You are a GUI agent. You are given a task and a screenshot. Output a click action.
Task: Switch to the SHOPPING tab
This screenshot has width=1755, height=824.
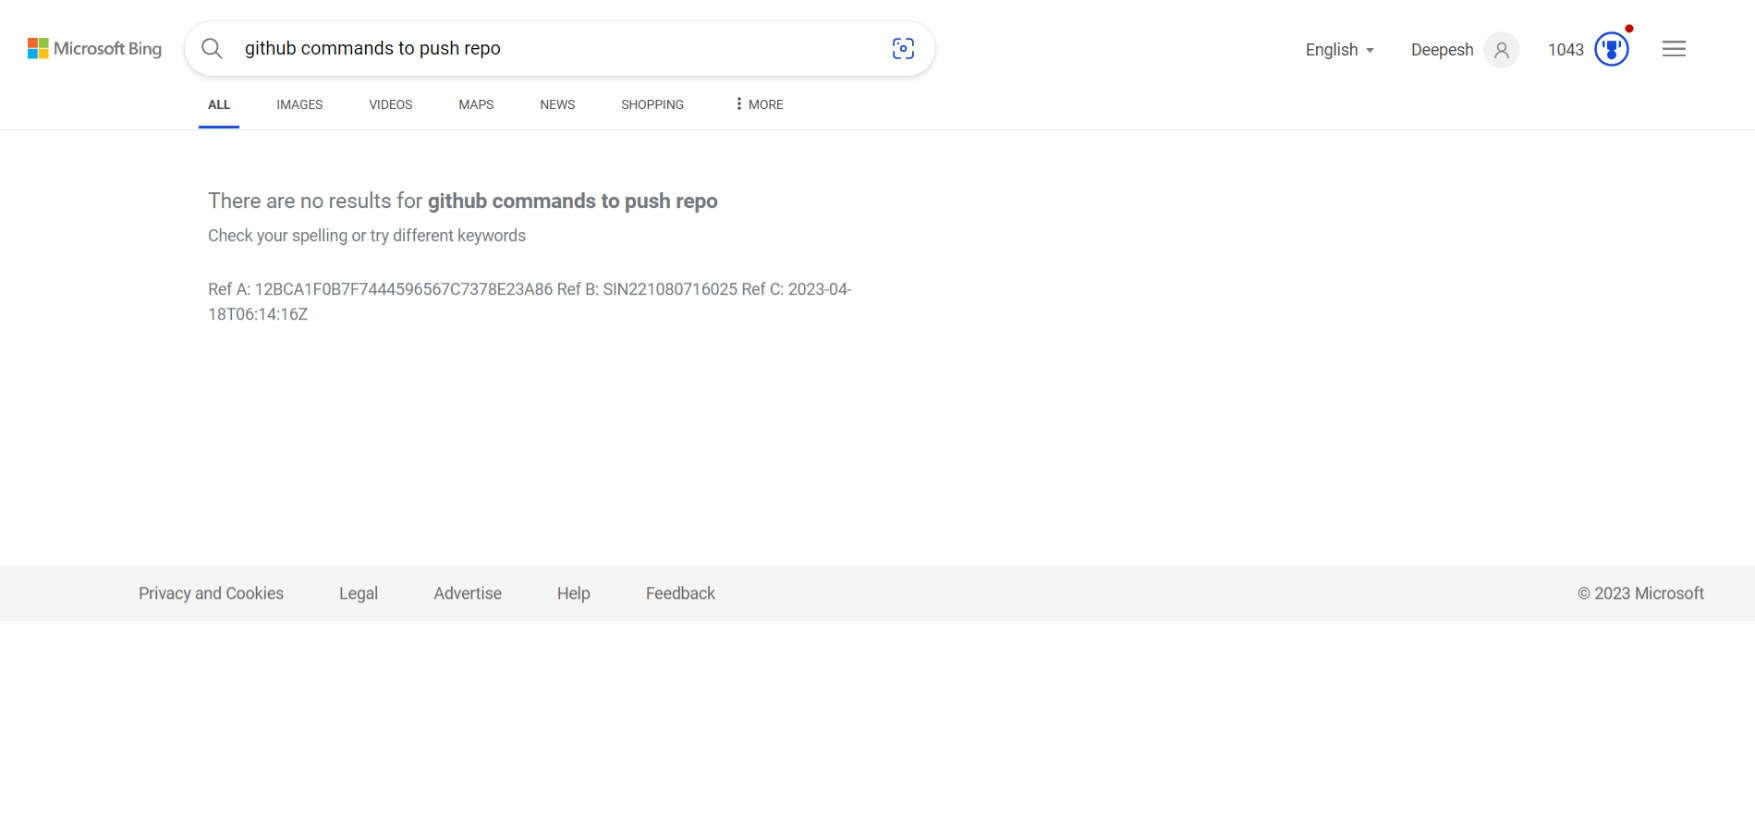652,104
